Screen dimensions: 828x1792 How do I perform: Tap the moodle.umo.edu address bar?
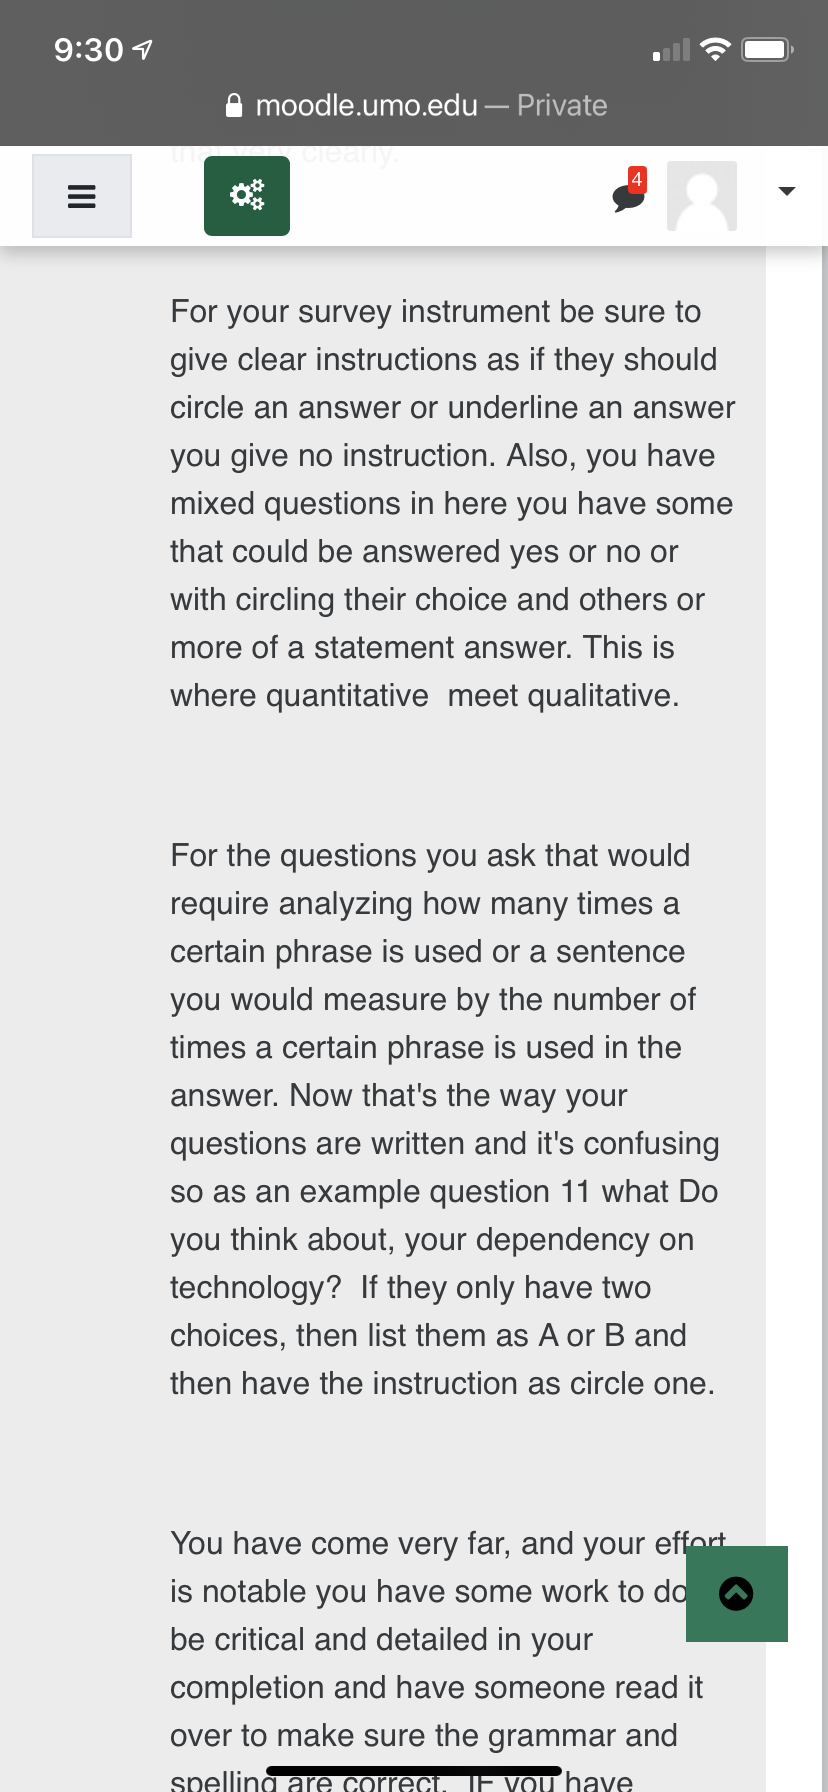pos(367,105)
